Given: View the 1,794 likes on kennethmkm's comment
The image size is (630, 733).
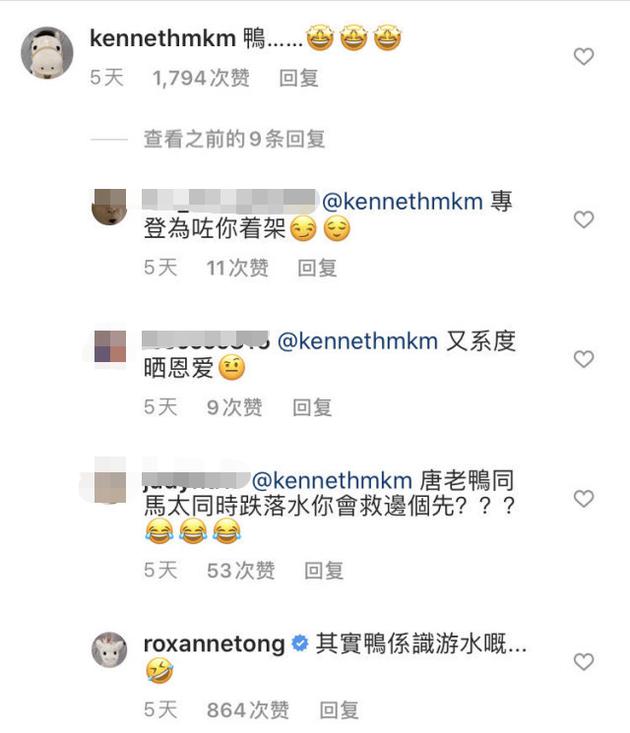Looking at the screenshot, I should [x=201, y=78].
